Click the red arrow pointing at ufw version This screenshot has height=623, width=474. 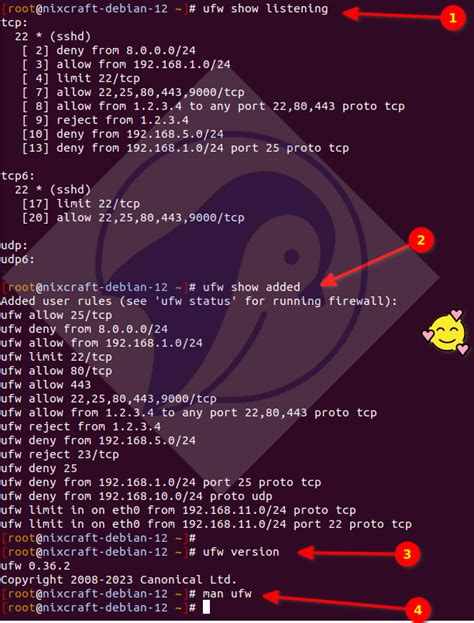(346, 552)
